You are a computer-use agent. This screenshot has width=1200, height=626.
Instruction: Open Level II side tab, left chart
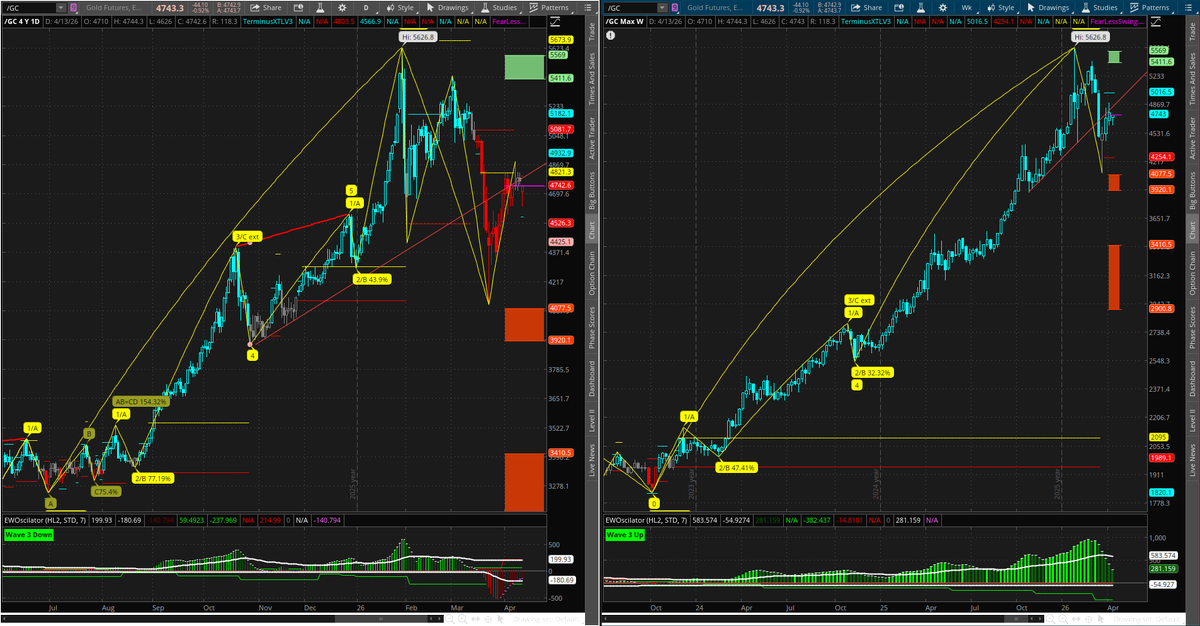click(590, 419)
